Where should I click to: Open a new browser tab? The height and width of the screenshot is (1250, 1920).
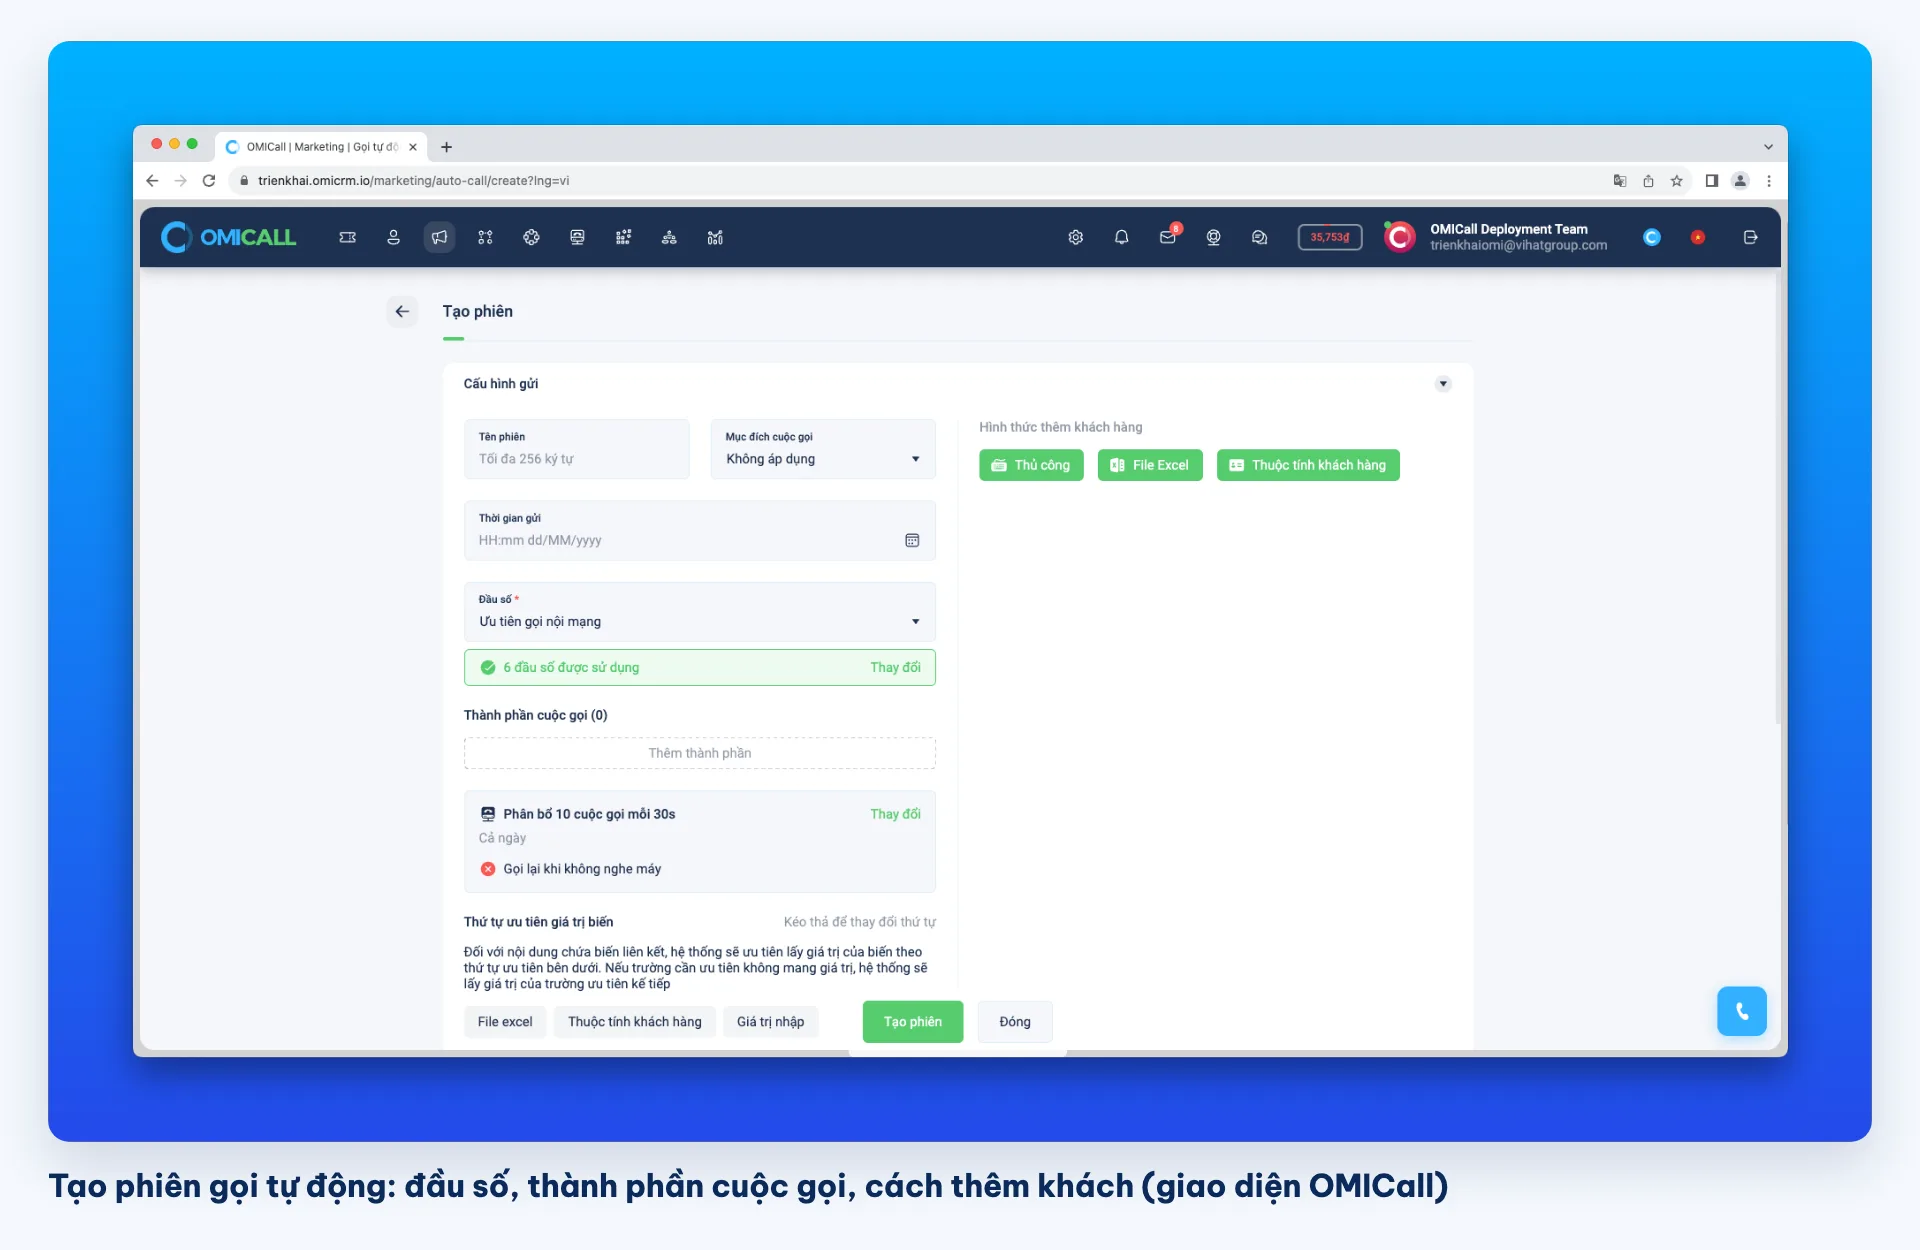(x=446, y=147)
